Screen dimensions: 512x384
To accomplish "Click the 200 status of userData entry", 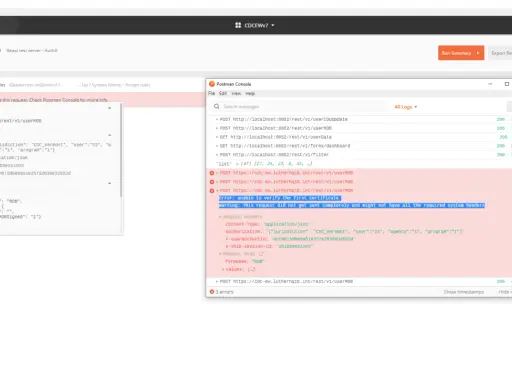I will [503, 137].
